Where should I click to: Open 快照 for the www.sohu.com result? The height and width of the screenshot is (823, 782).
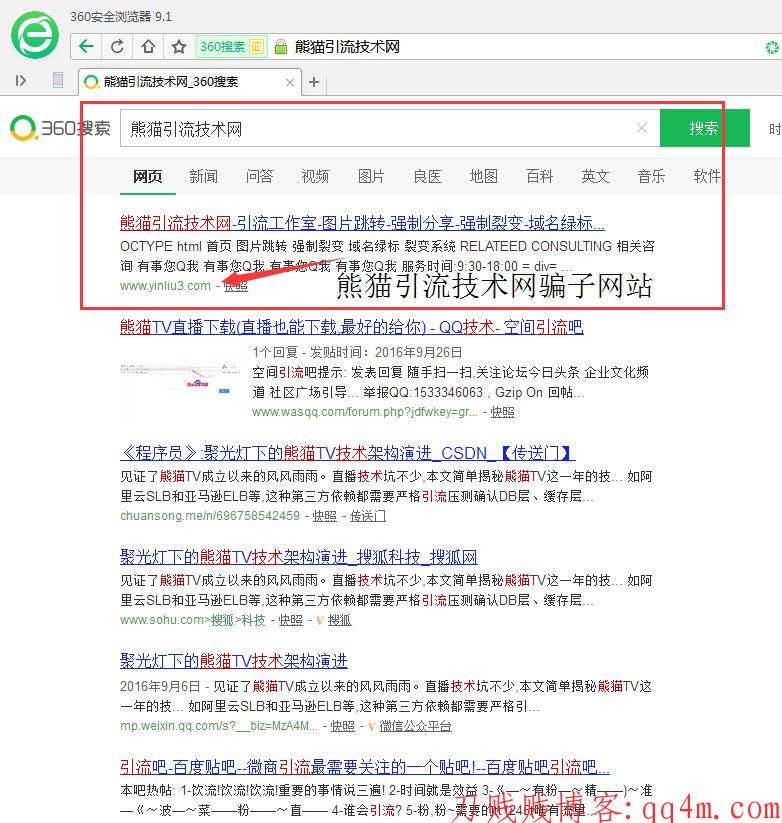click(291, 620)
